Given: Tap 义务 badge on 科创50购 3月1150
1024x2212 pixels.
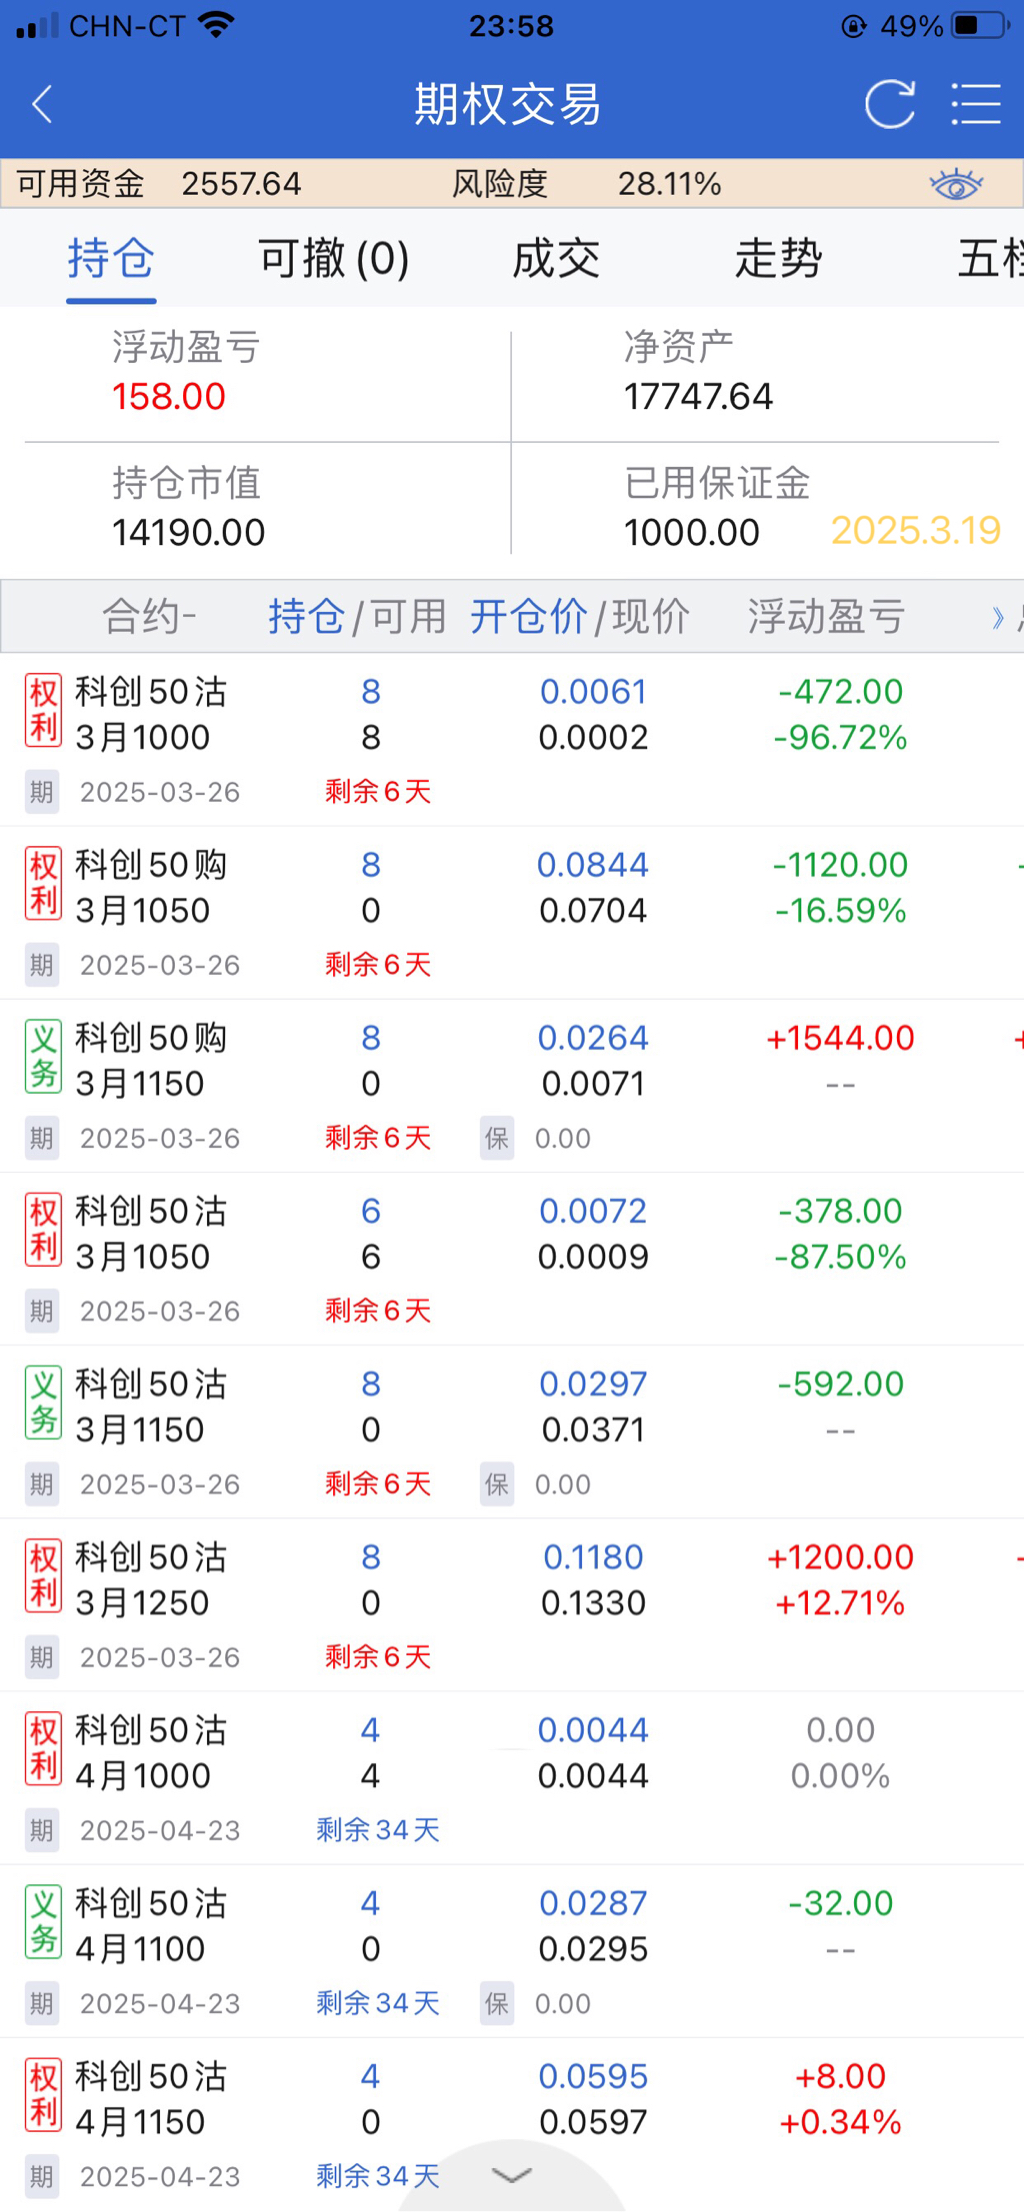Looking at the screenshot, I should coord(43,1057).
